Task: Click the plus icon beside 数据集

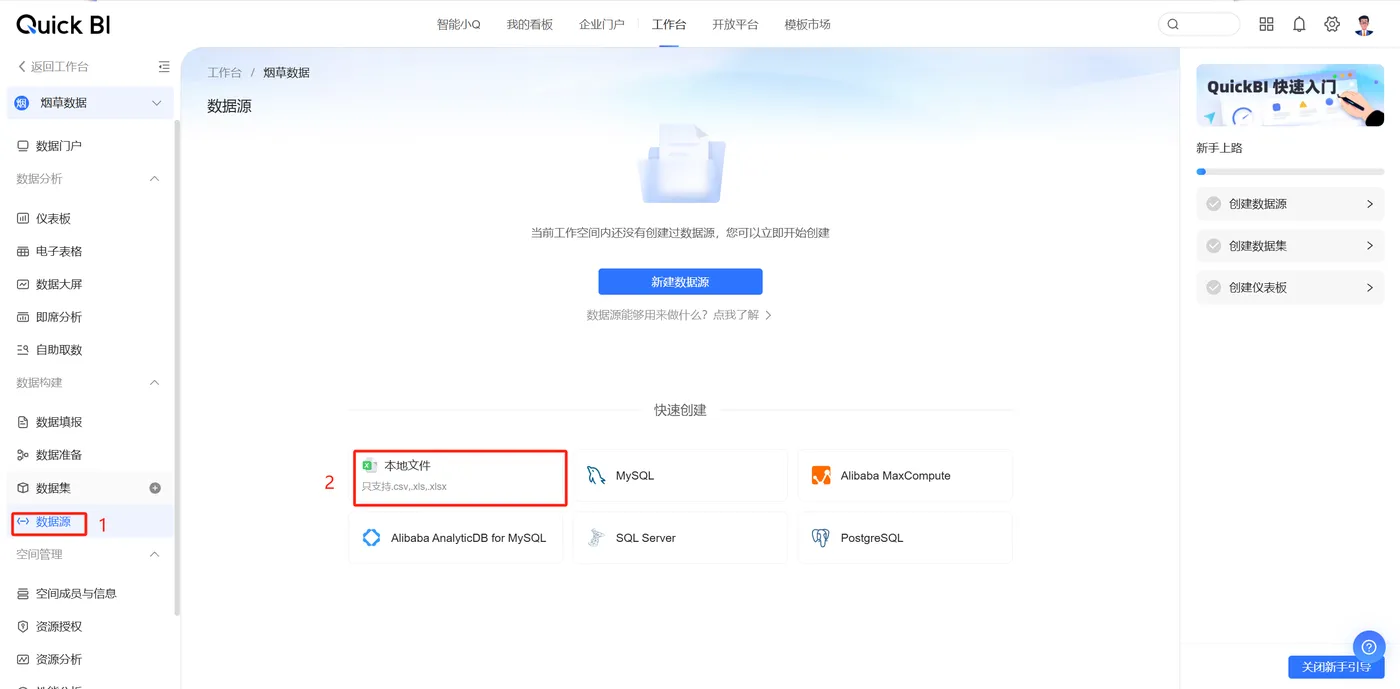Action: [155, 488]
